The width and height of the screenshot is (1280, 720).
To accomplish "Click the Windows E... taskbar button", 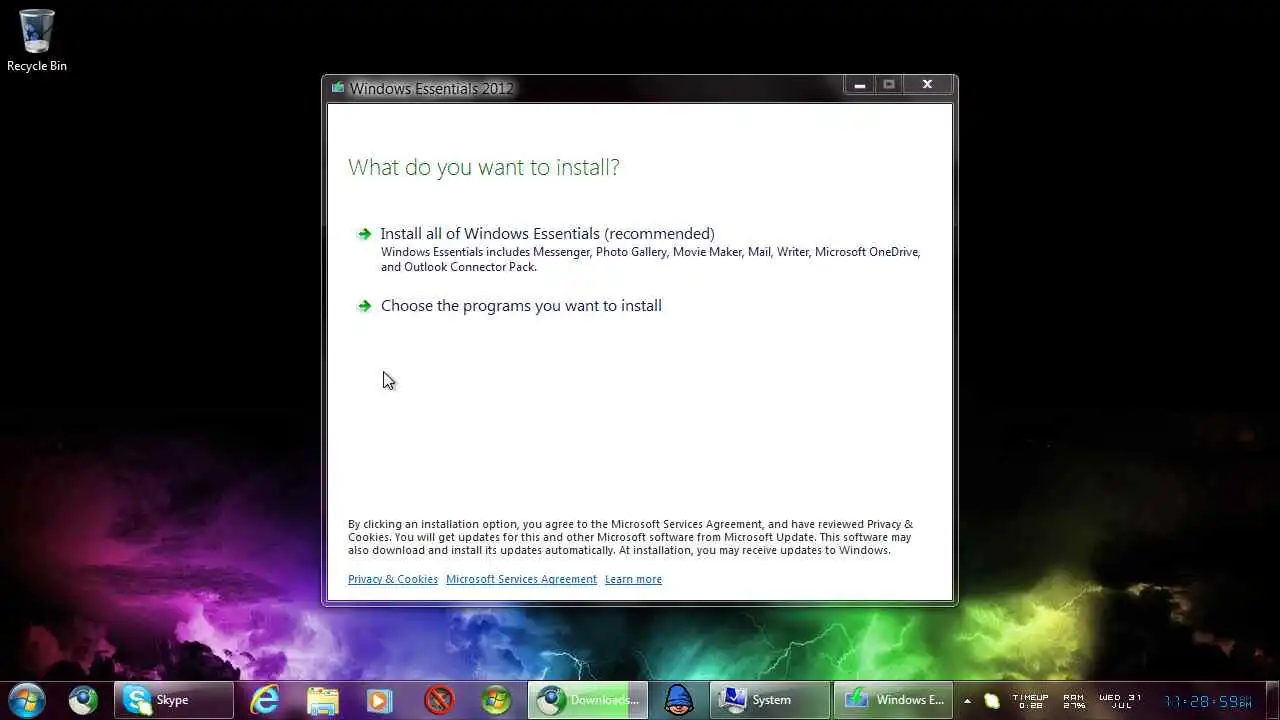I will [893, 700].
